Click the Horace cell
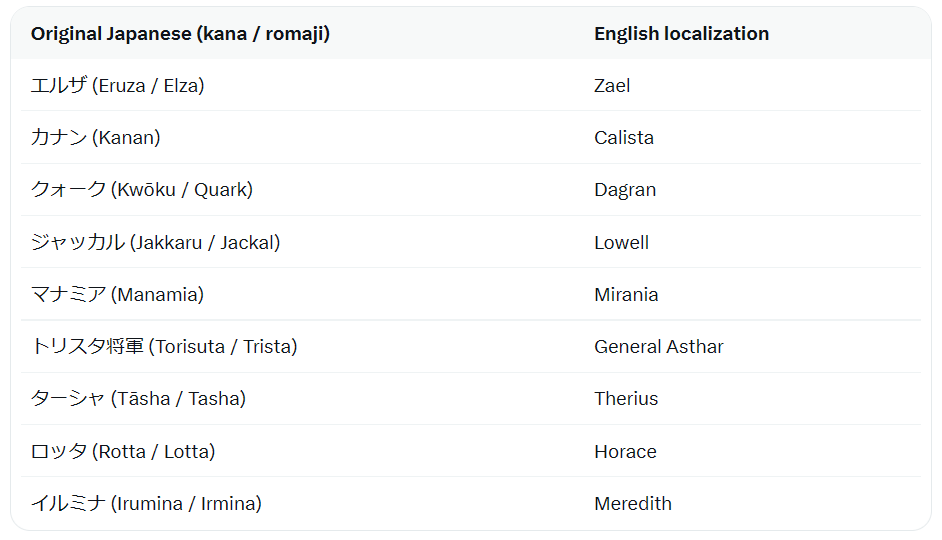Screen dimensions: 942x540 625,451
